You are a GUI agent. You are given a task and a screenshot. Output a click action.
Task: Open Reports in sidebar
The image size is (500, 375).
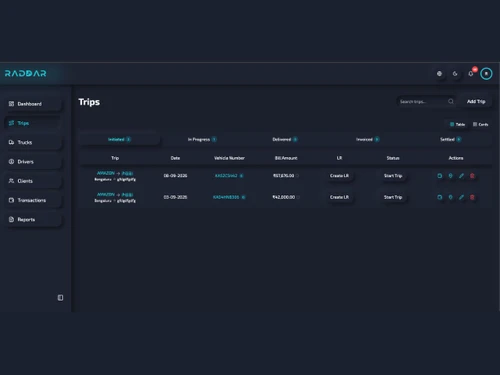click(33, 219)
